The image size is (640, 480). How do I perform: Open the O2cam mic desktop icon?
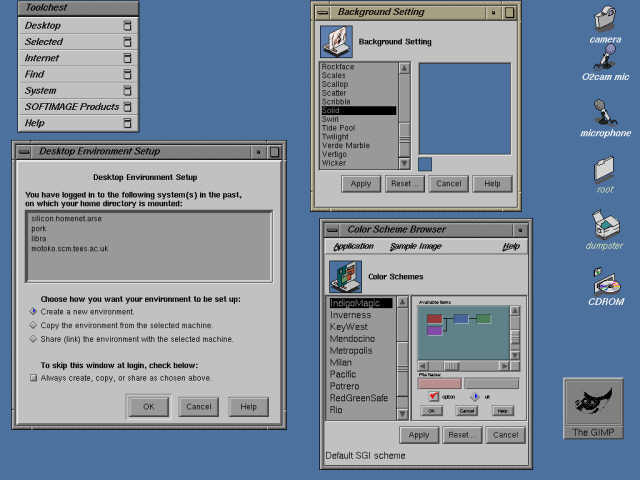point(605,57)
